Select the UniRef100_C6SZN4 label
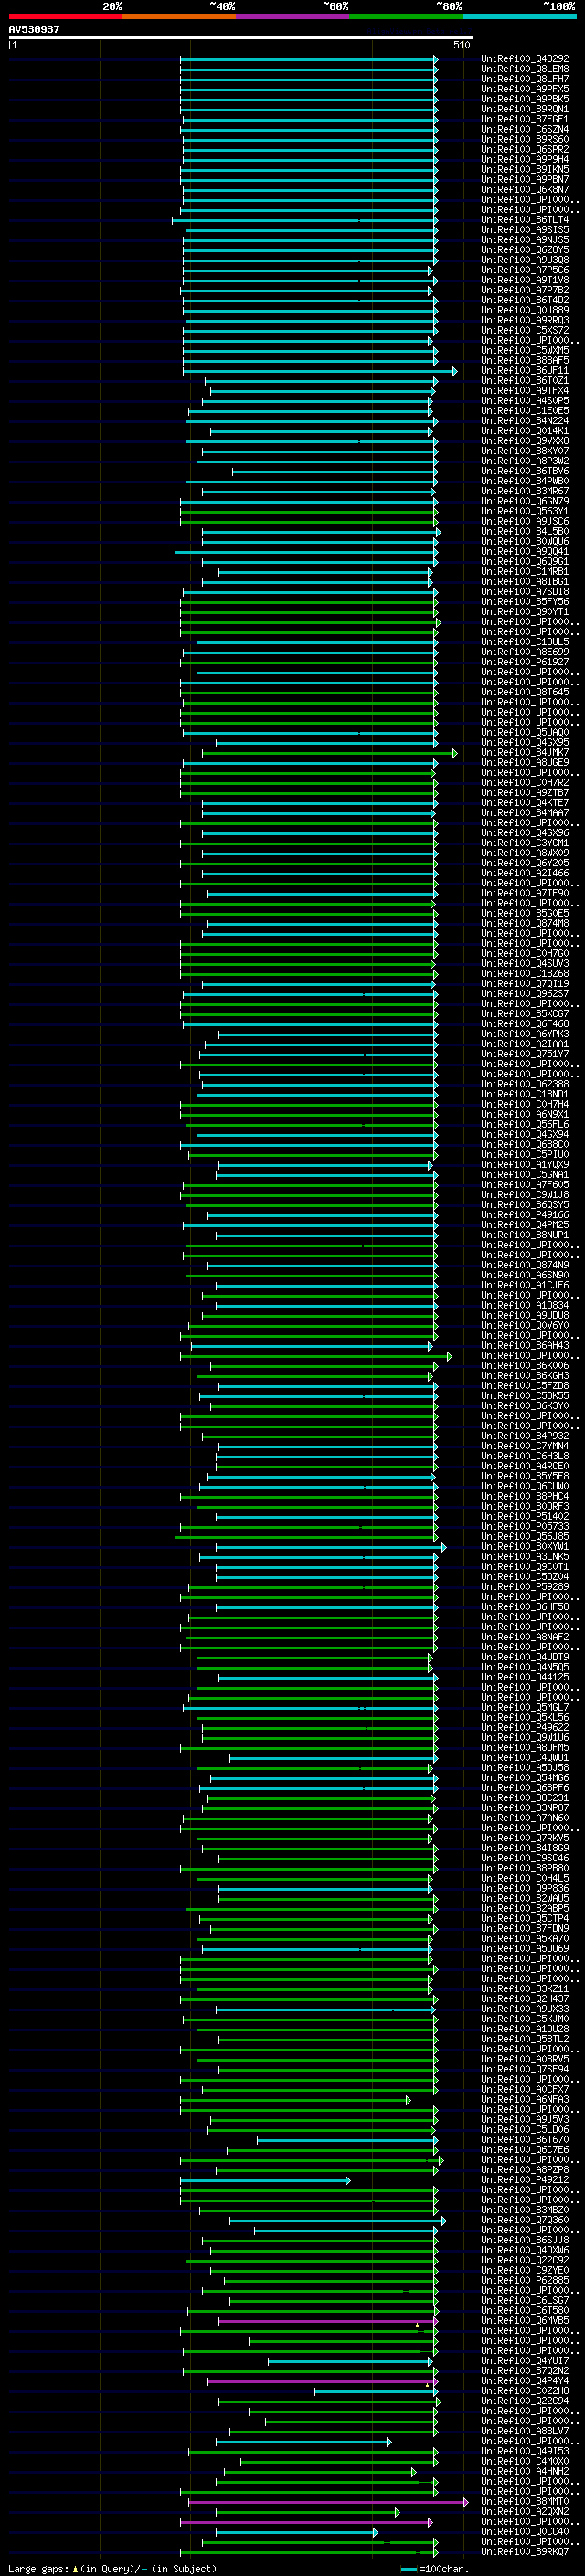The width and height of the screenshot is (585, 2576). point(525,129)
